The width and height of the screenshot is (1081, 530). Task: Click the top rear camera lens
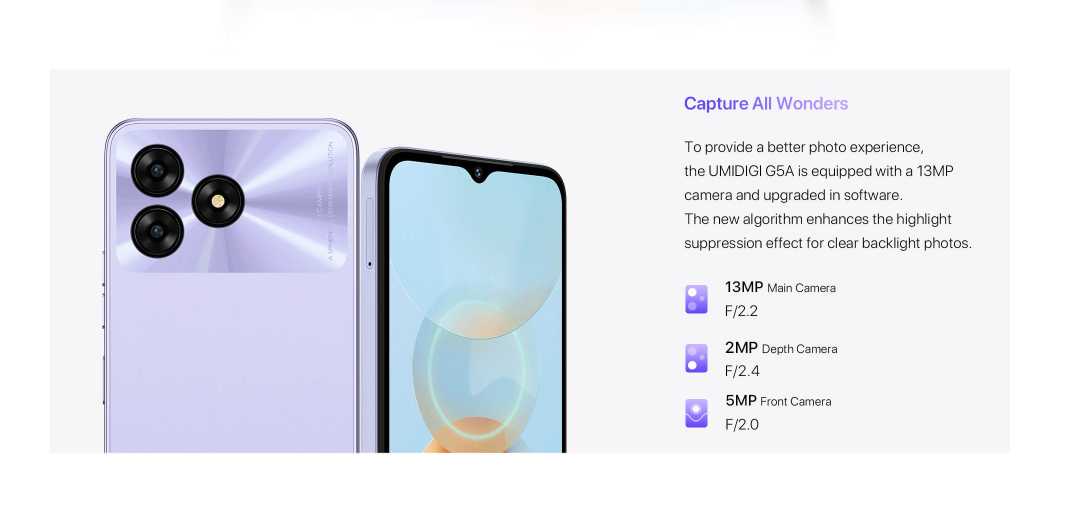pyautogui.click(x=158, y=170)
